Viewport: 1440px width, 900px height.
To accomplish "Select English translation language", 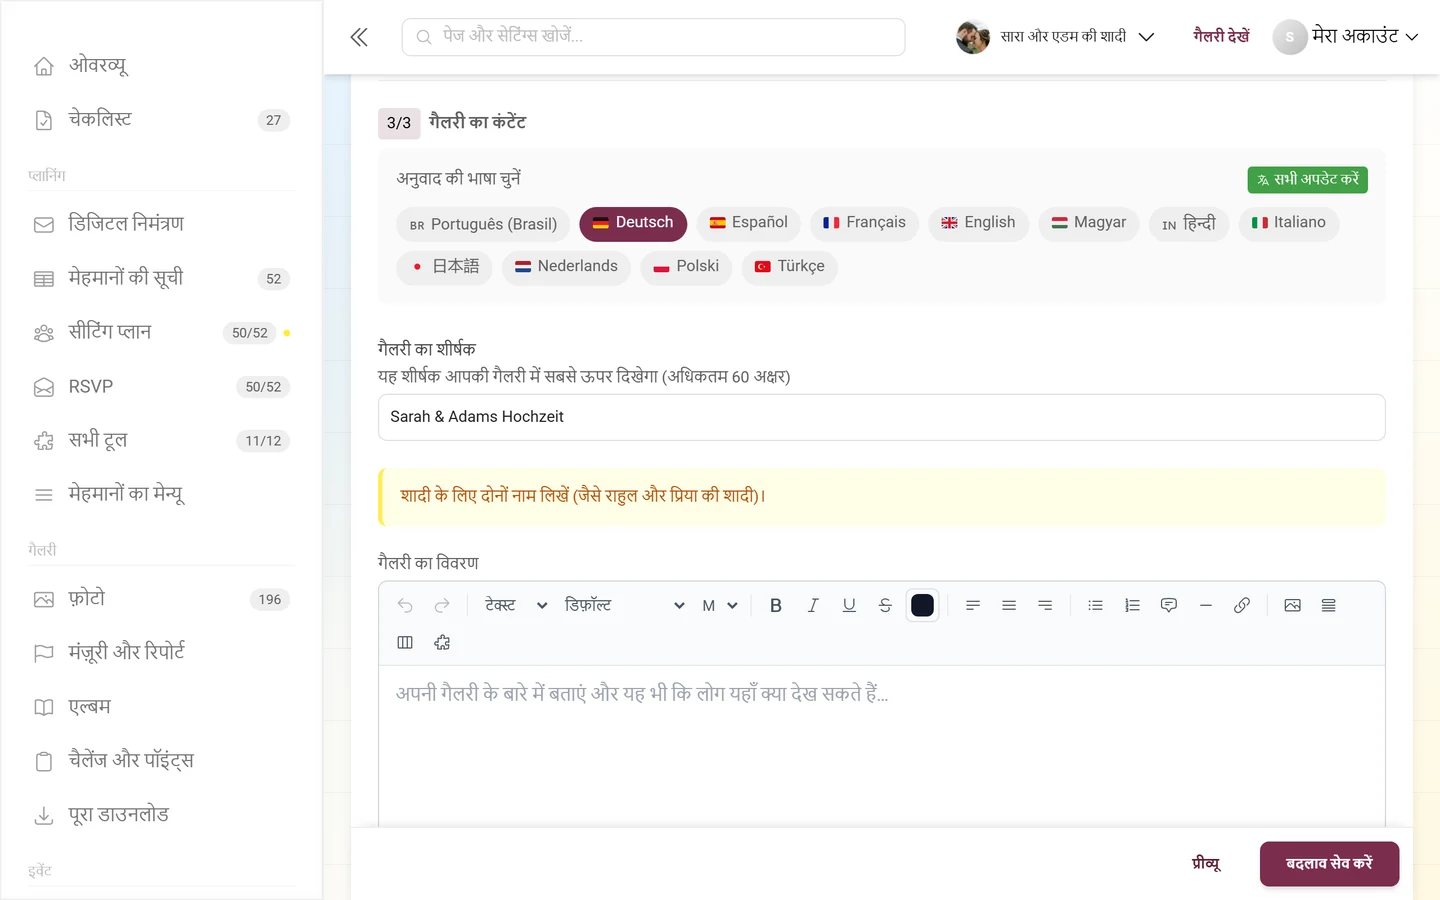I will point(978,223).
